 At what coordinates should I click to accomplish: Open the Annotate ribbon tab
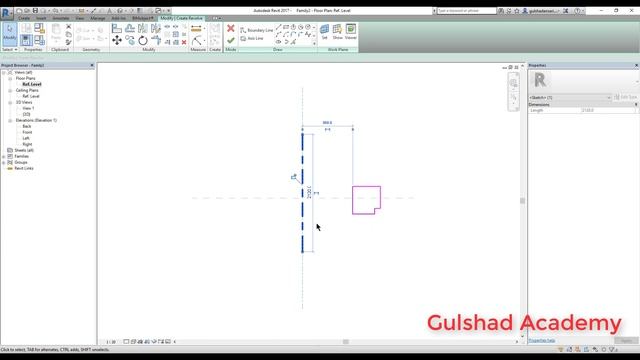[x=61, y=18]
